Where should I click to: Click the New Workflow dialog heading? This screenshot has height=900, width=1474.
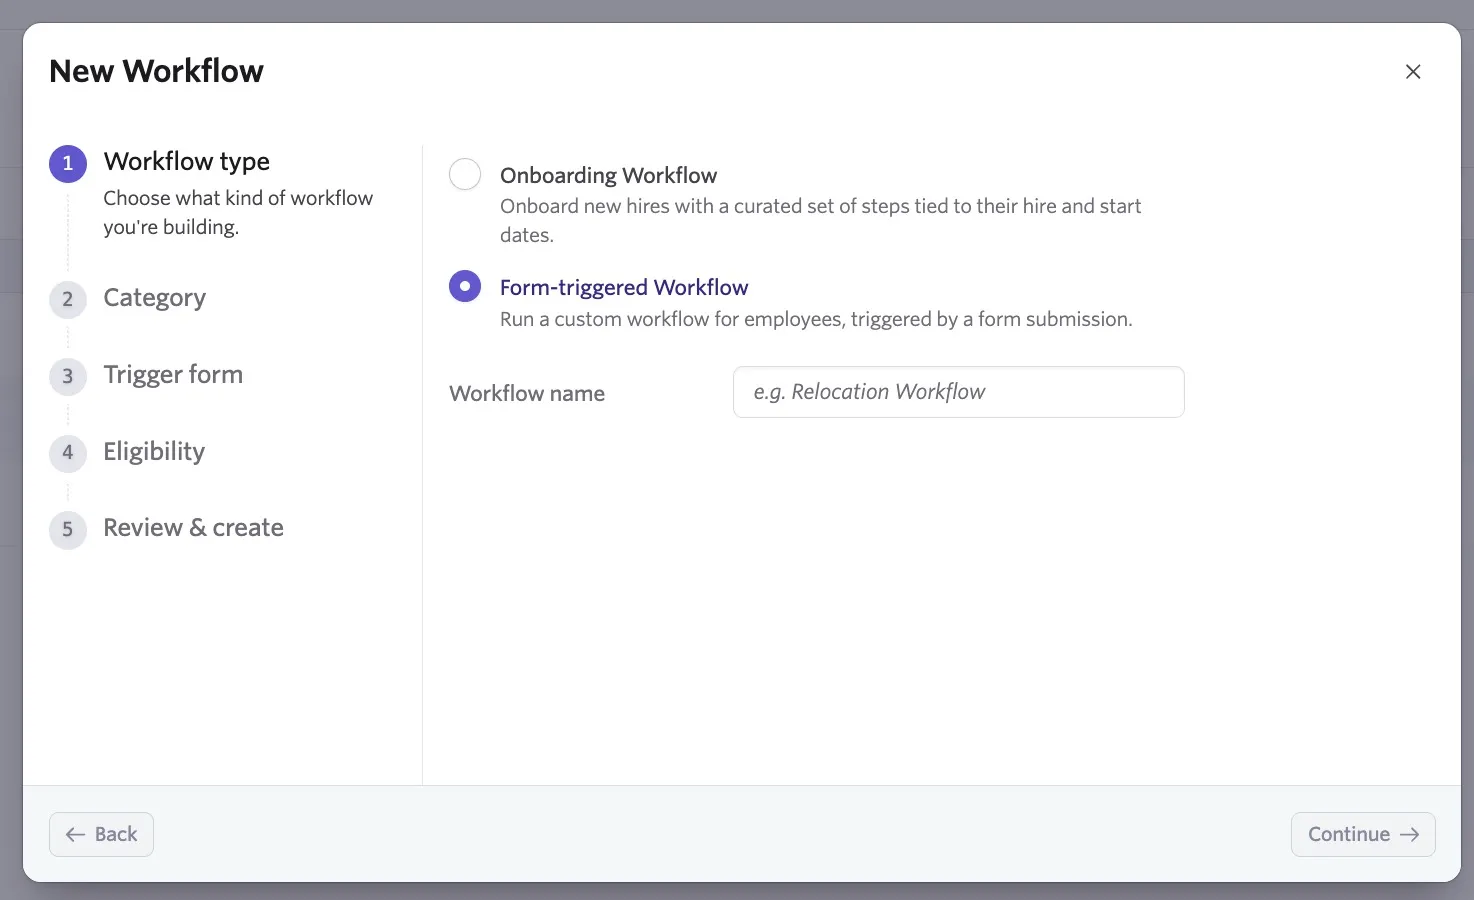click(x=157, y=71)
